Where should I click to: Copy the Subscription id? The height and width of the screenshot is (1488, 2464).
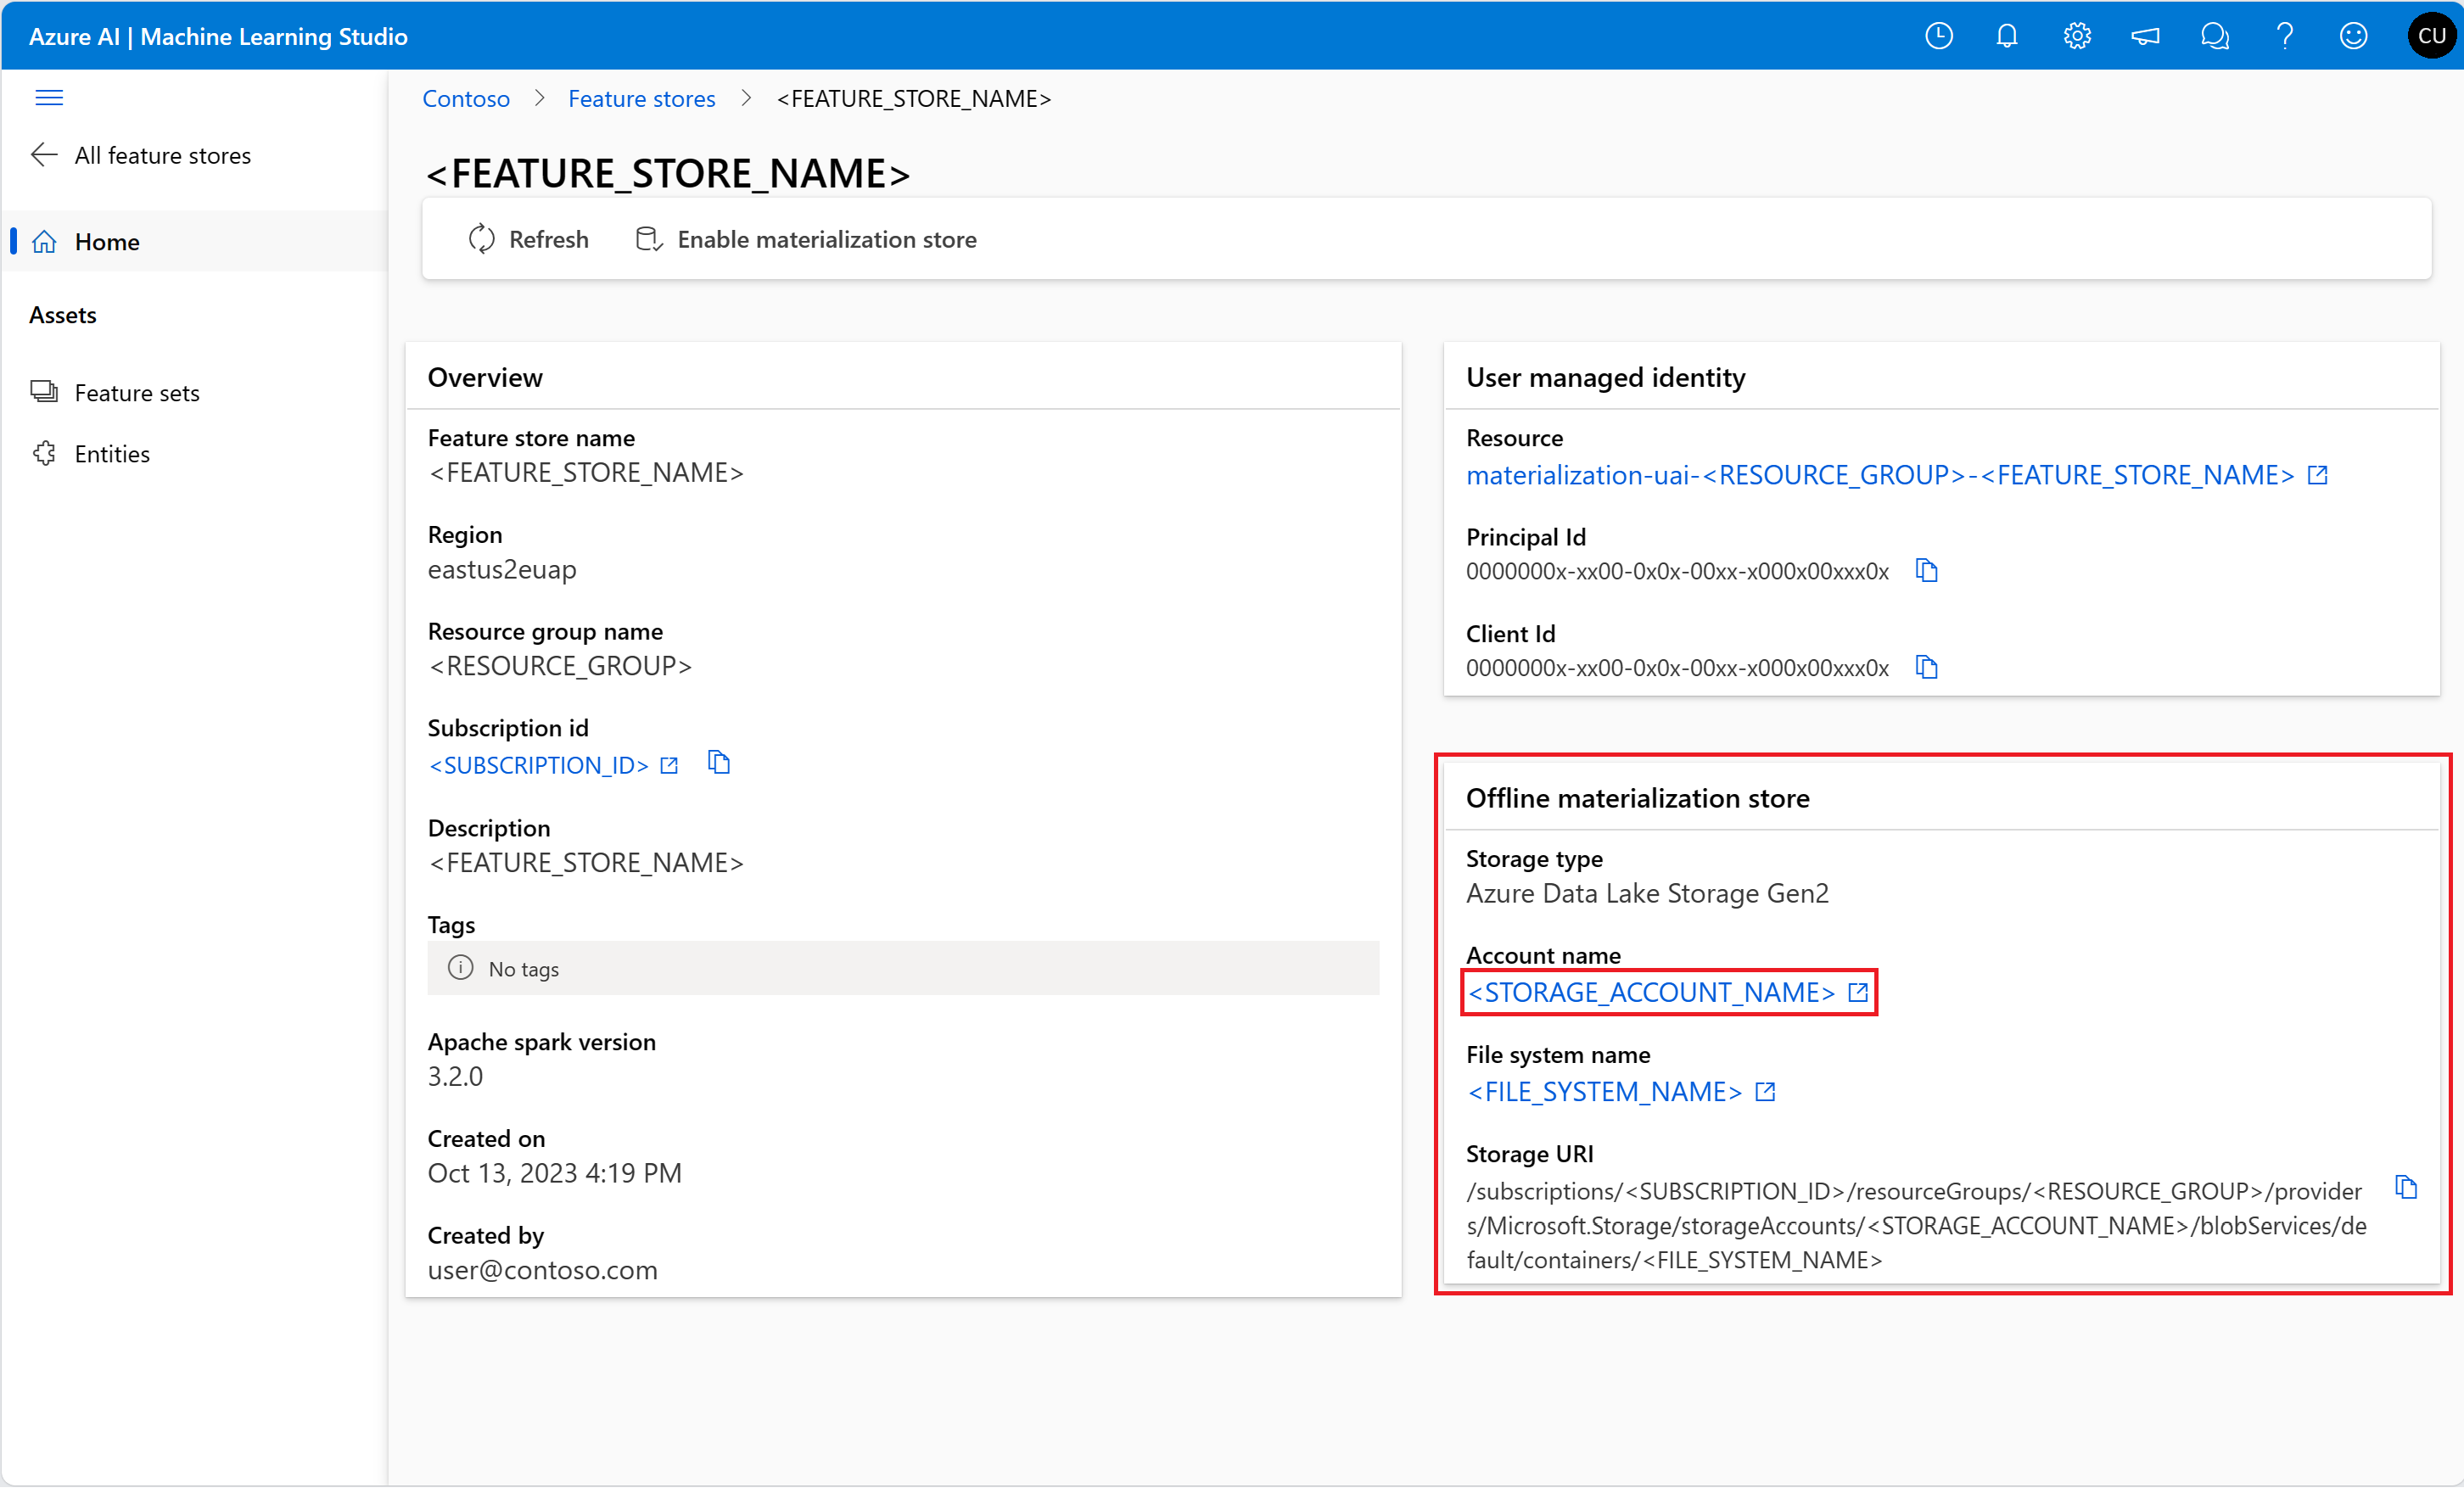(718, 764)
